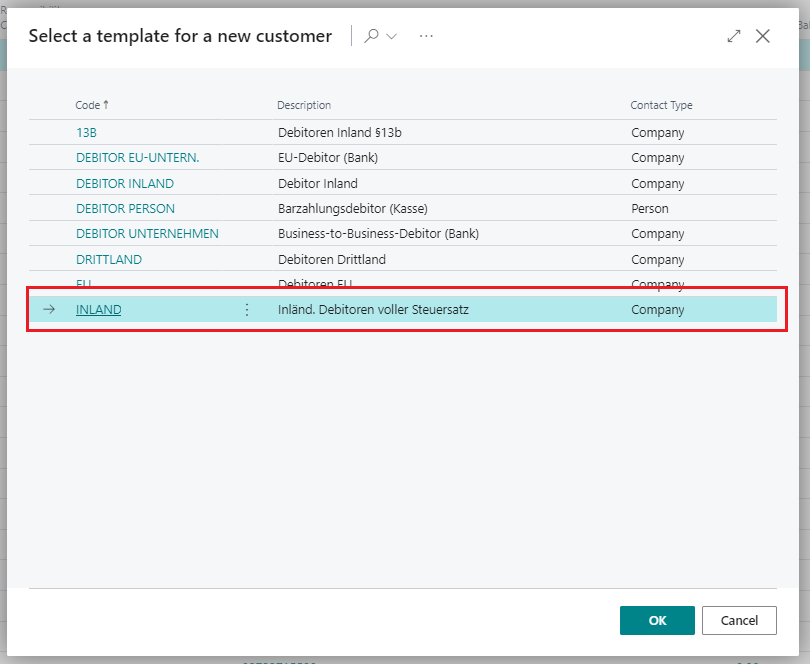Click the 'Barzahlungsdebitor (Kasse)' description
The image size is (810, 664).
point(353,209)
